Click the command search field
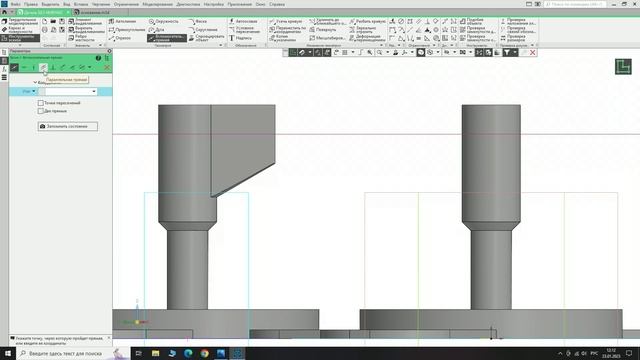The width and height of the screenshot is (640, 360). coord(576,4)
